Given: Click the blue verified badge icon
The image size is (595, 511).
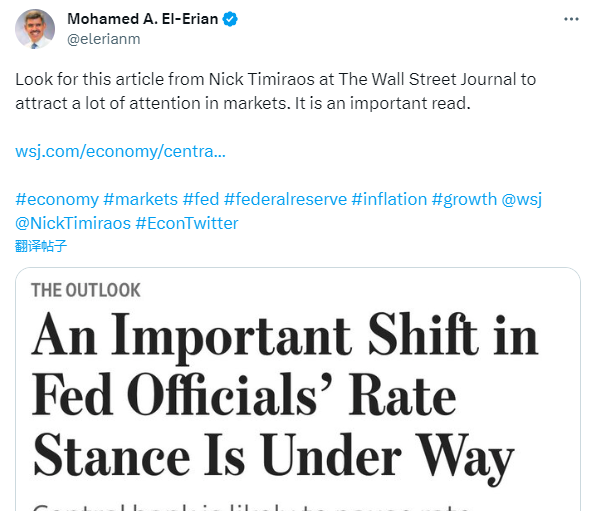Looking at the screenshot, I should coord(230,19).
